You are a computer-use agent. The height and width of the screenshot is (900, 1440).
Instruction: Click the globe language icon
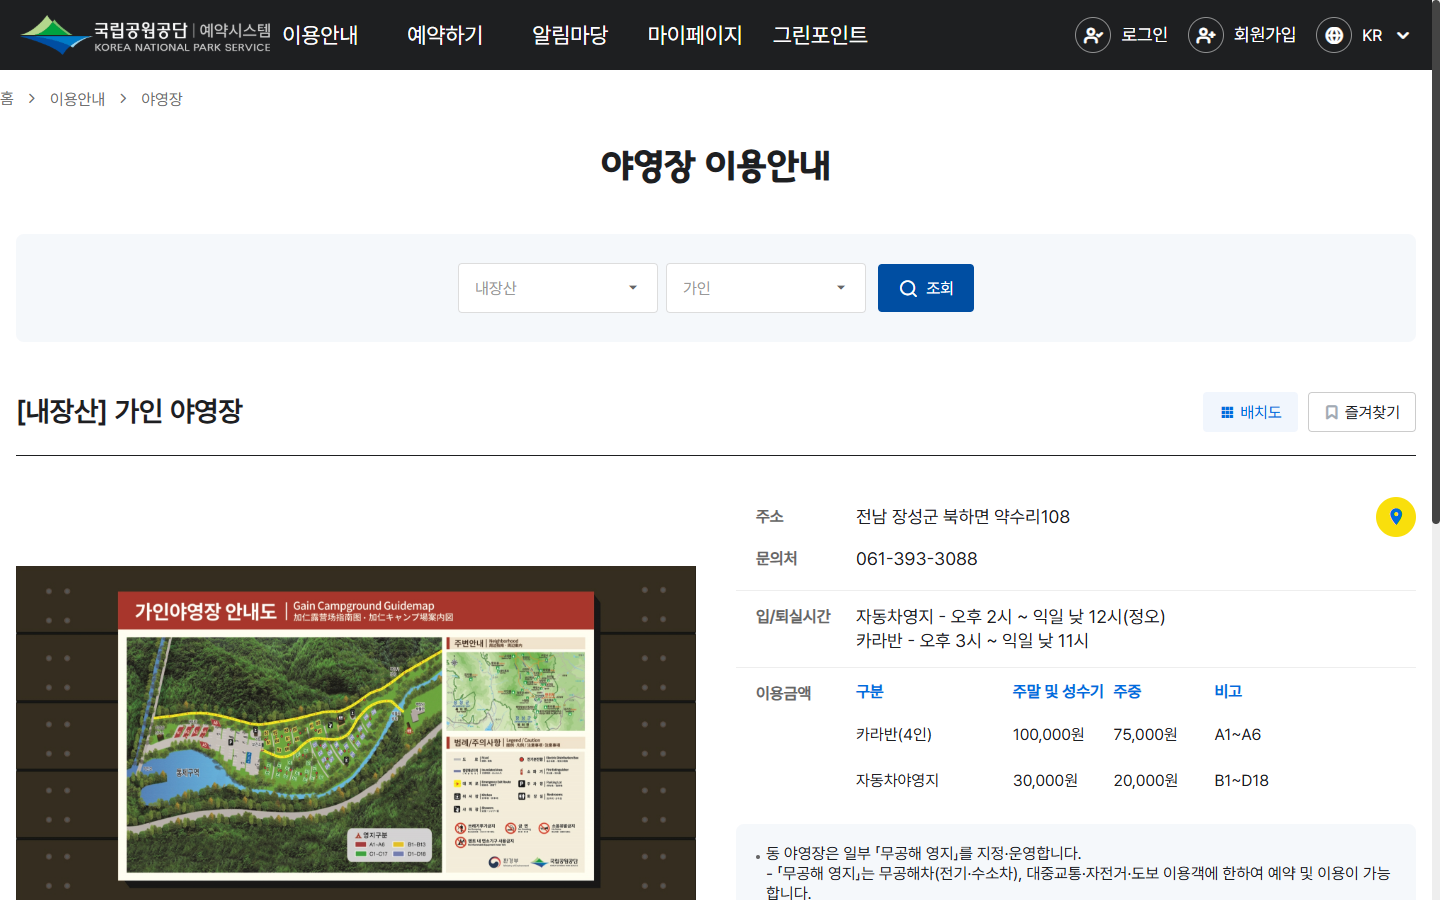tap(1334, 35)
